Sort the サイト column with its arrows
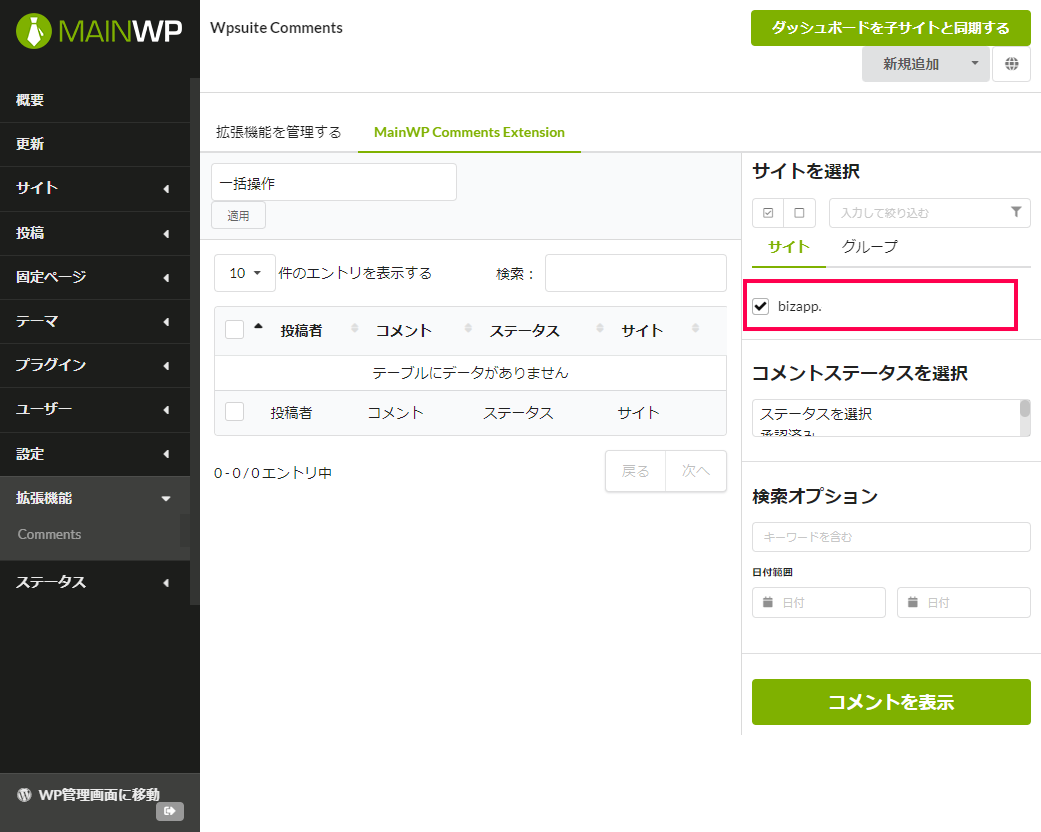Image resolution: width=1041 pixels, height=832 pixels. tap(695, 328)
